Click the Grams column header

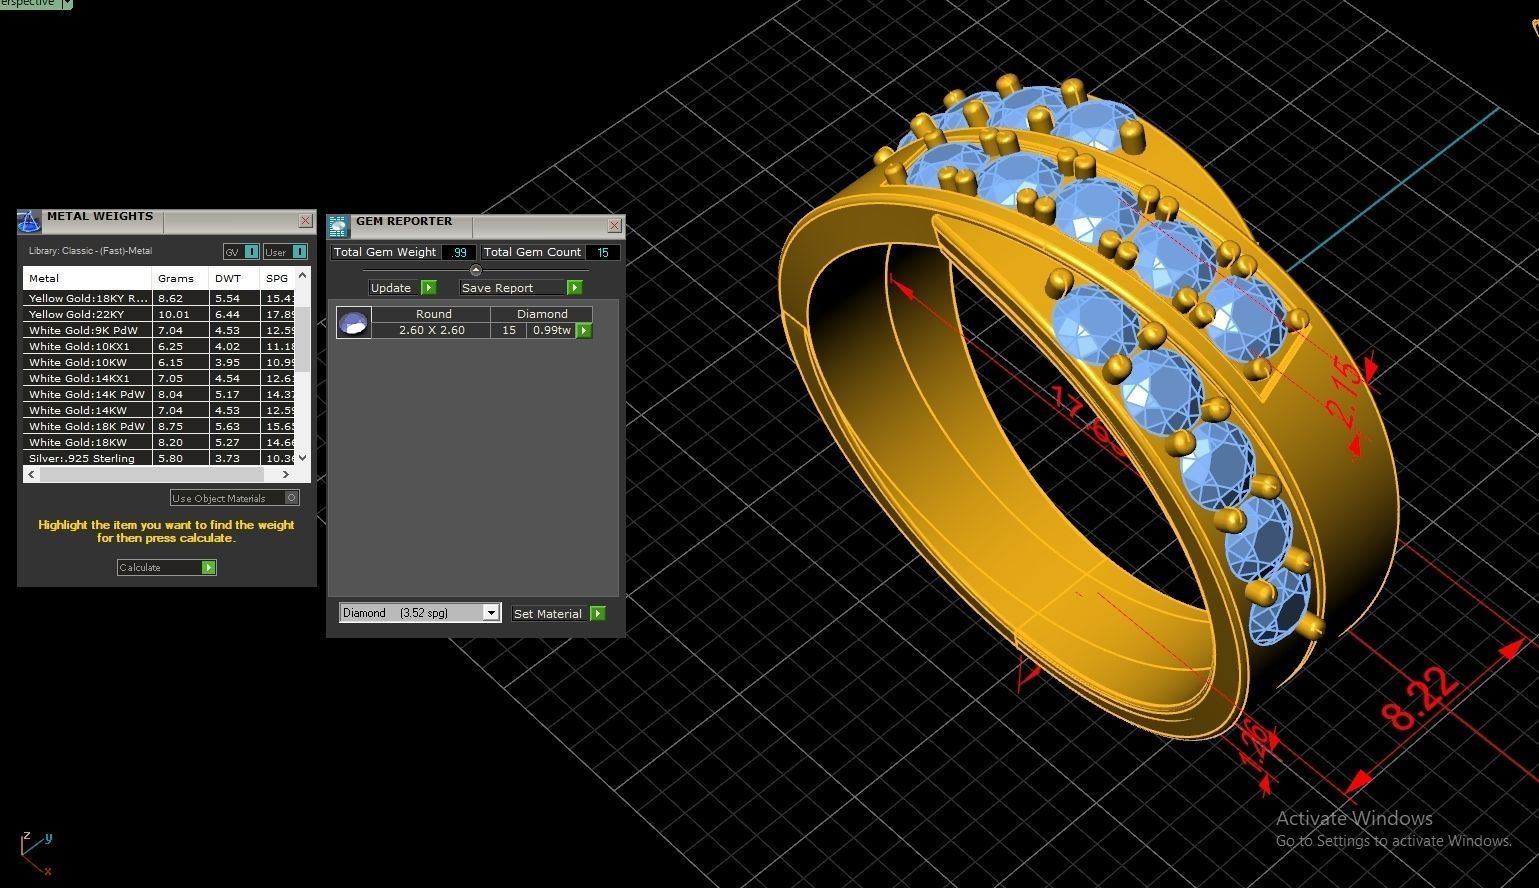coord(180,278)
